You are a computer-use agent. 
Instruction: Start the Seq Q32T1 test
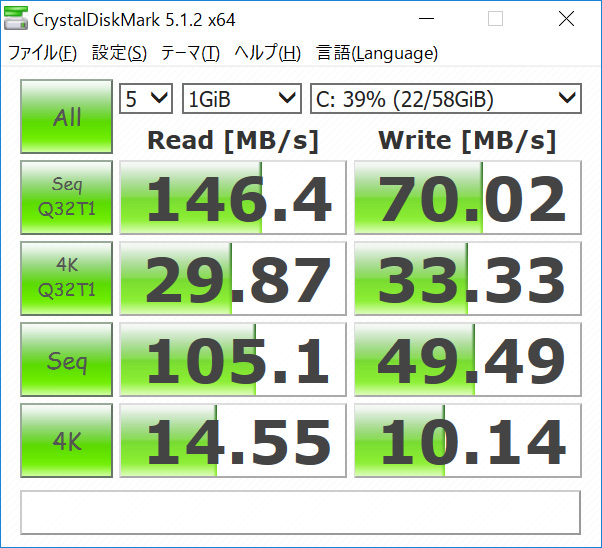click(x=66, y=197)
